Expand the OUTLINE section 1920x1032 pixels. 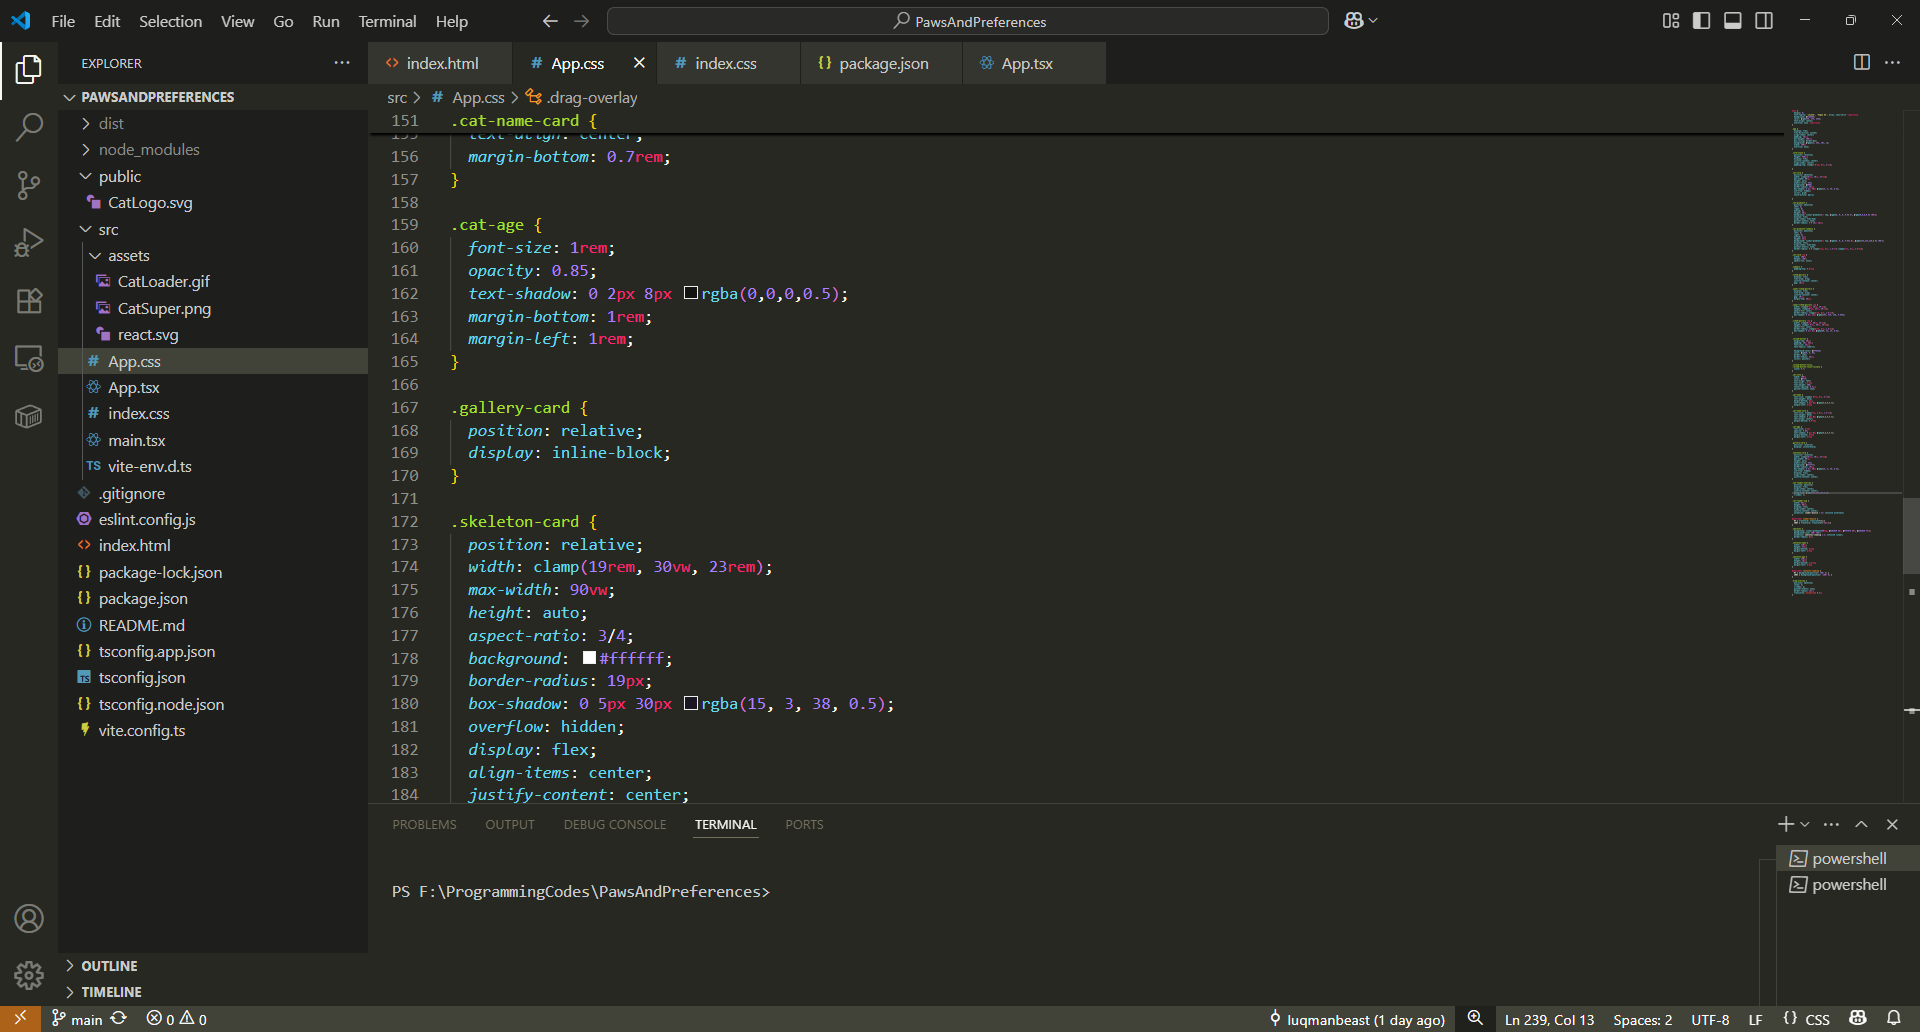coord(109,966)
